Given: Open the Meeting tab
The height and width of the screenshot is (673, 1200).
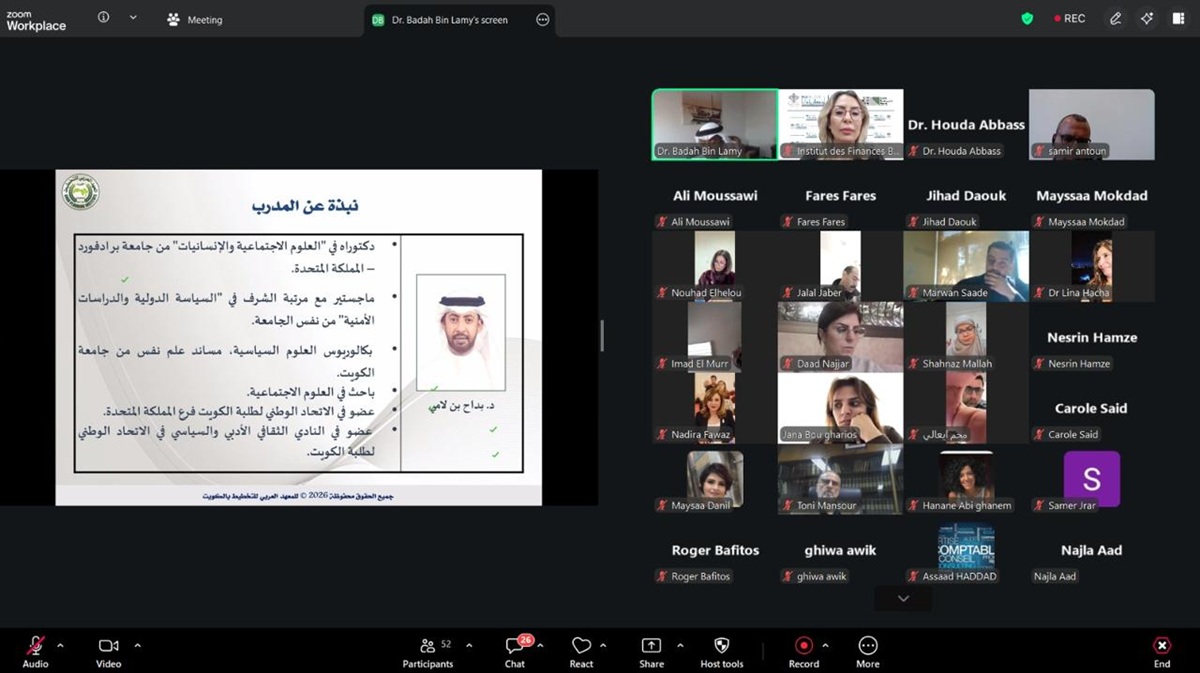Looking at the screenshot, I should (195, 19).
